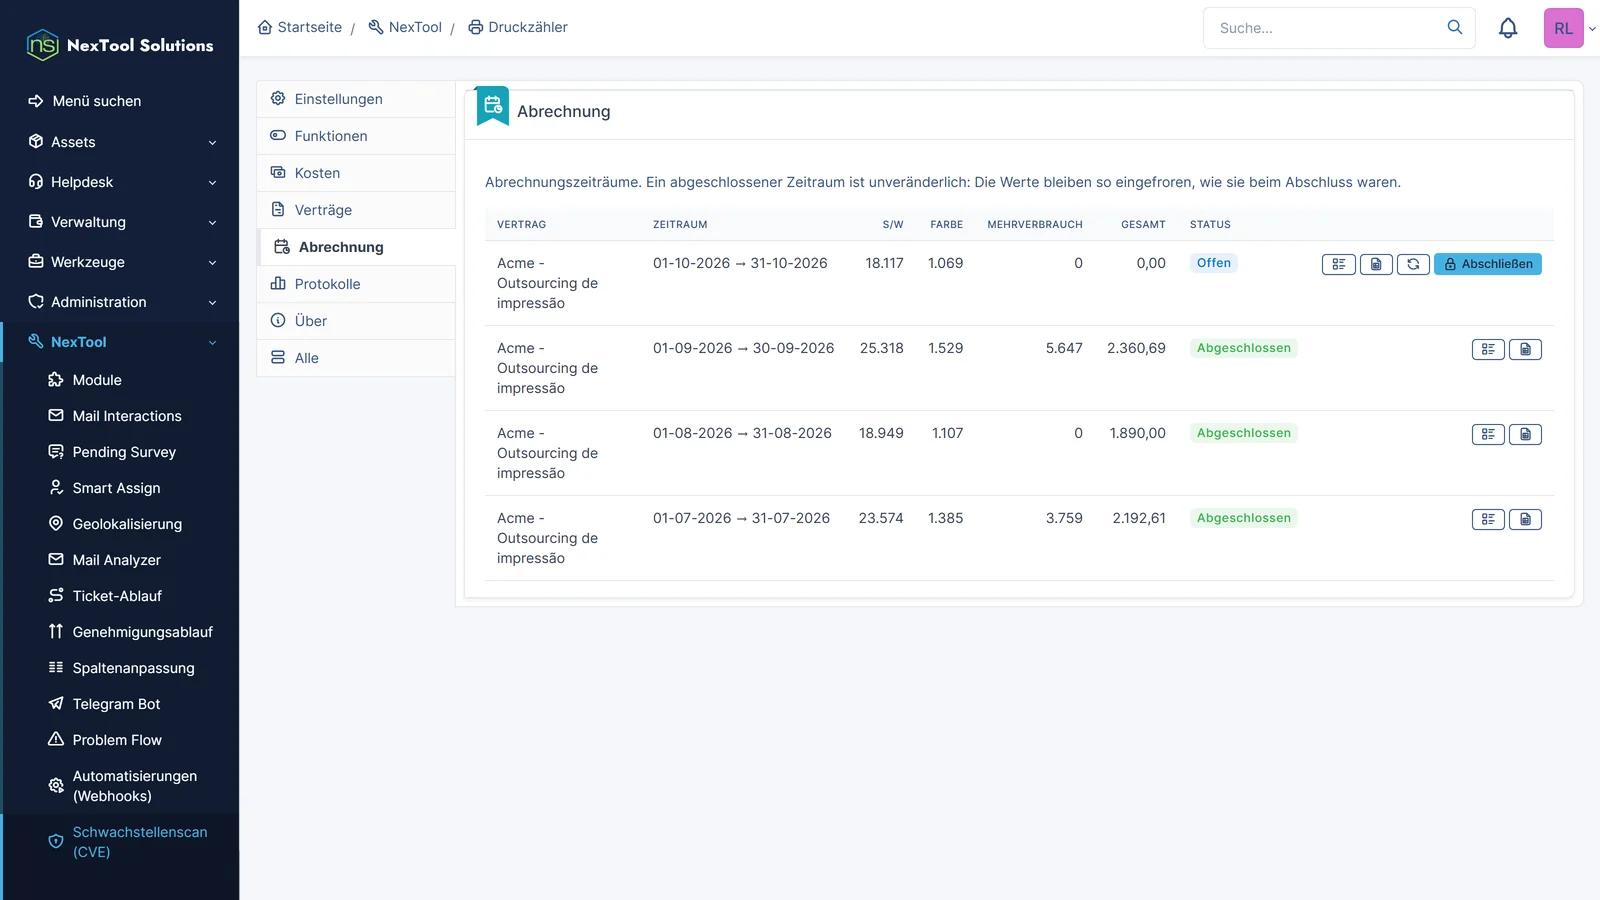
Task: Open Module in sidebar
Action: click(x=121, y=380)
